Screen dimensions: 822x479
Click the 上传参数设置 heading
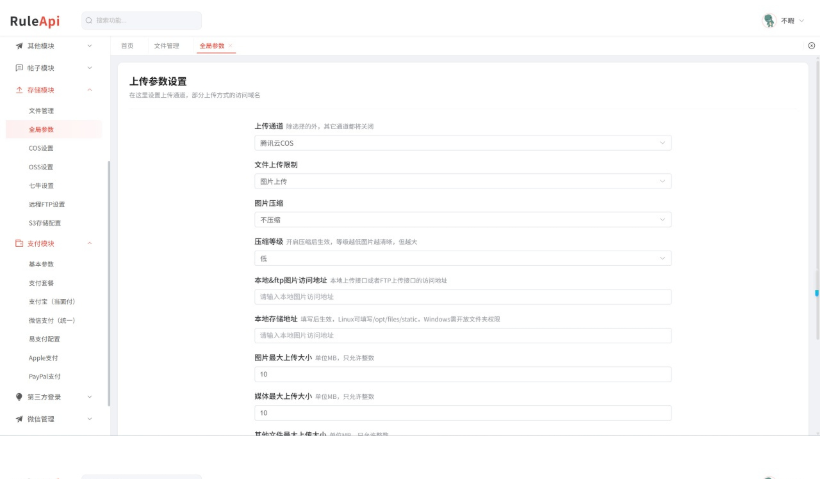(x=158, y=81)
